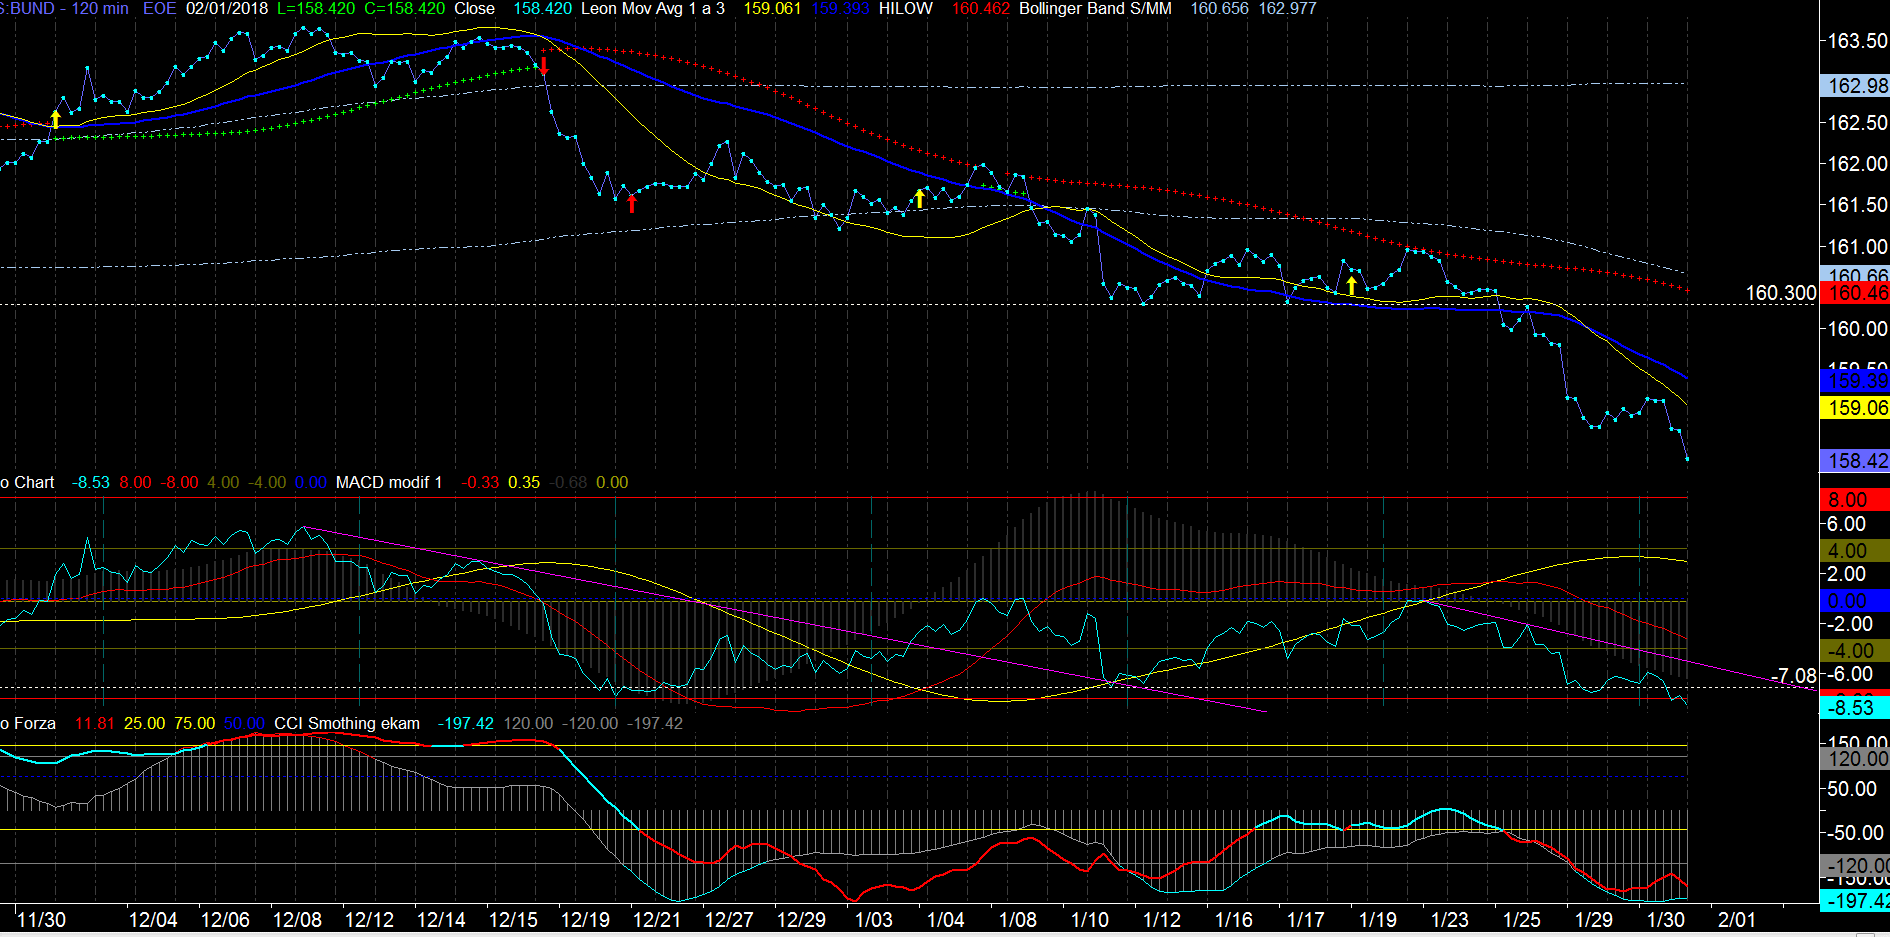Select the 11/30 date on time axis

tap(42, 920)
